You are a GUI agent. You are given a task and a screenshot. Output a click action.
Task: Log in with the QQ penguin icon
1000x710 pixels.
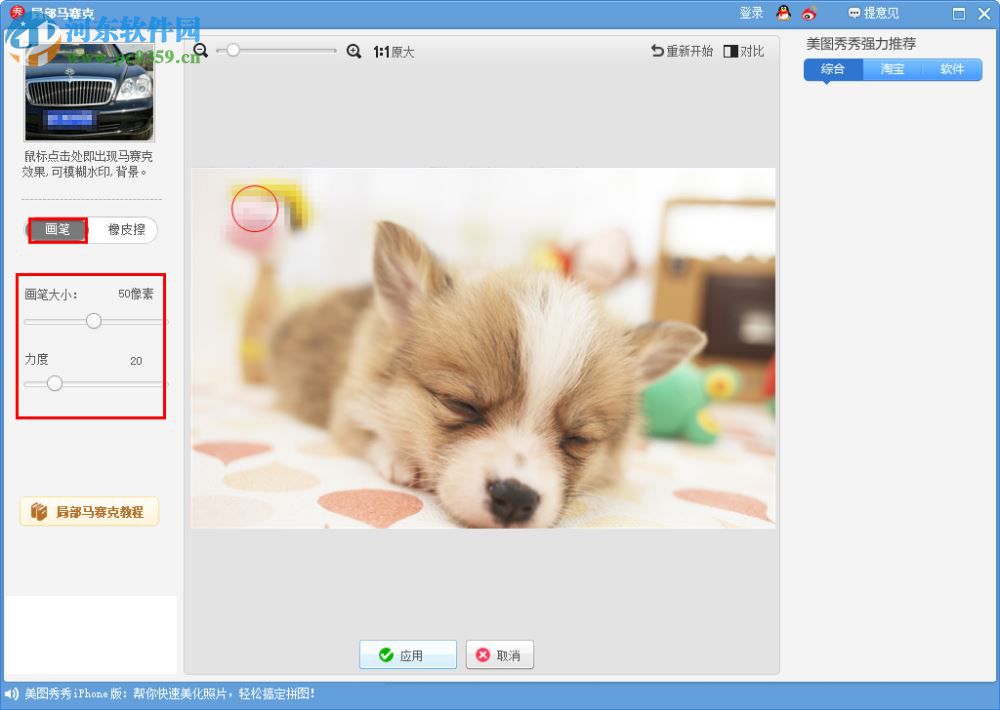[x=784, y=13]
